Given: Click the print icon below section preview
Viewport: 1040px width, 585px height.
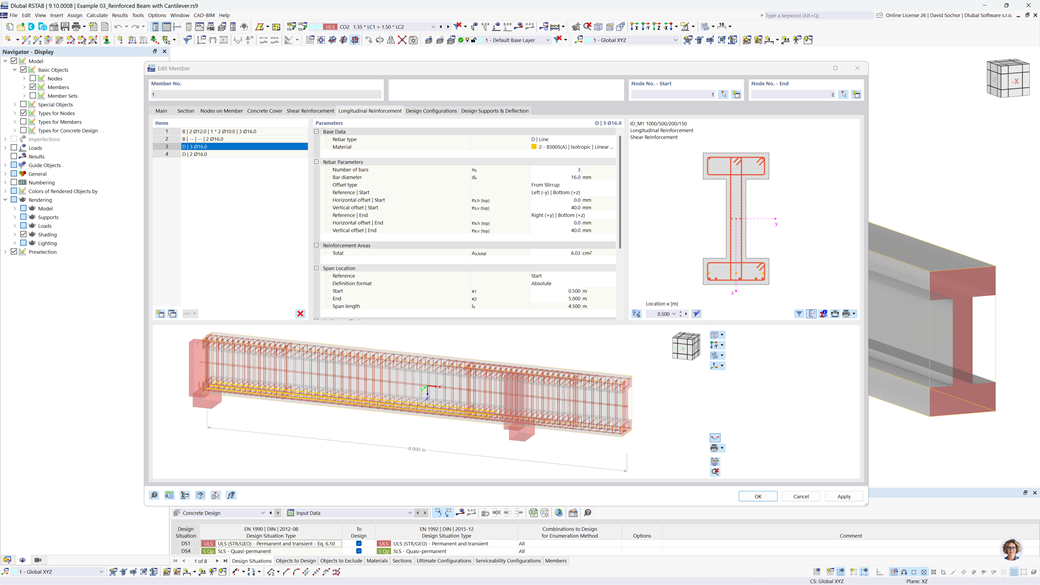Looking at the screenshot, I should pyautogui.click(x=846, y=314).
